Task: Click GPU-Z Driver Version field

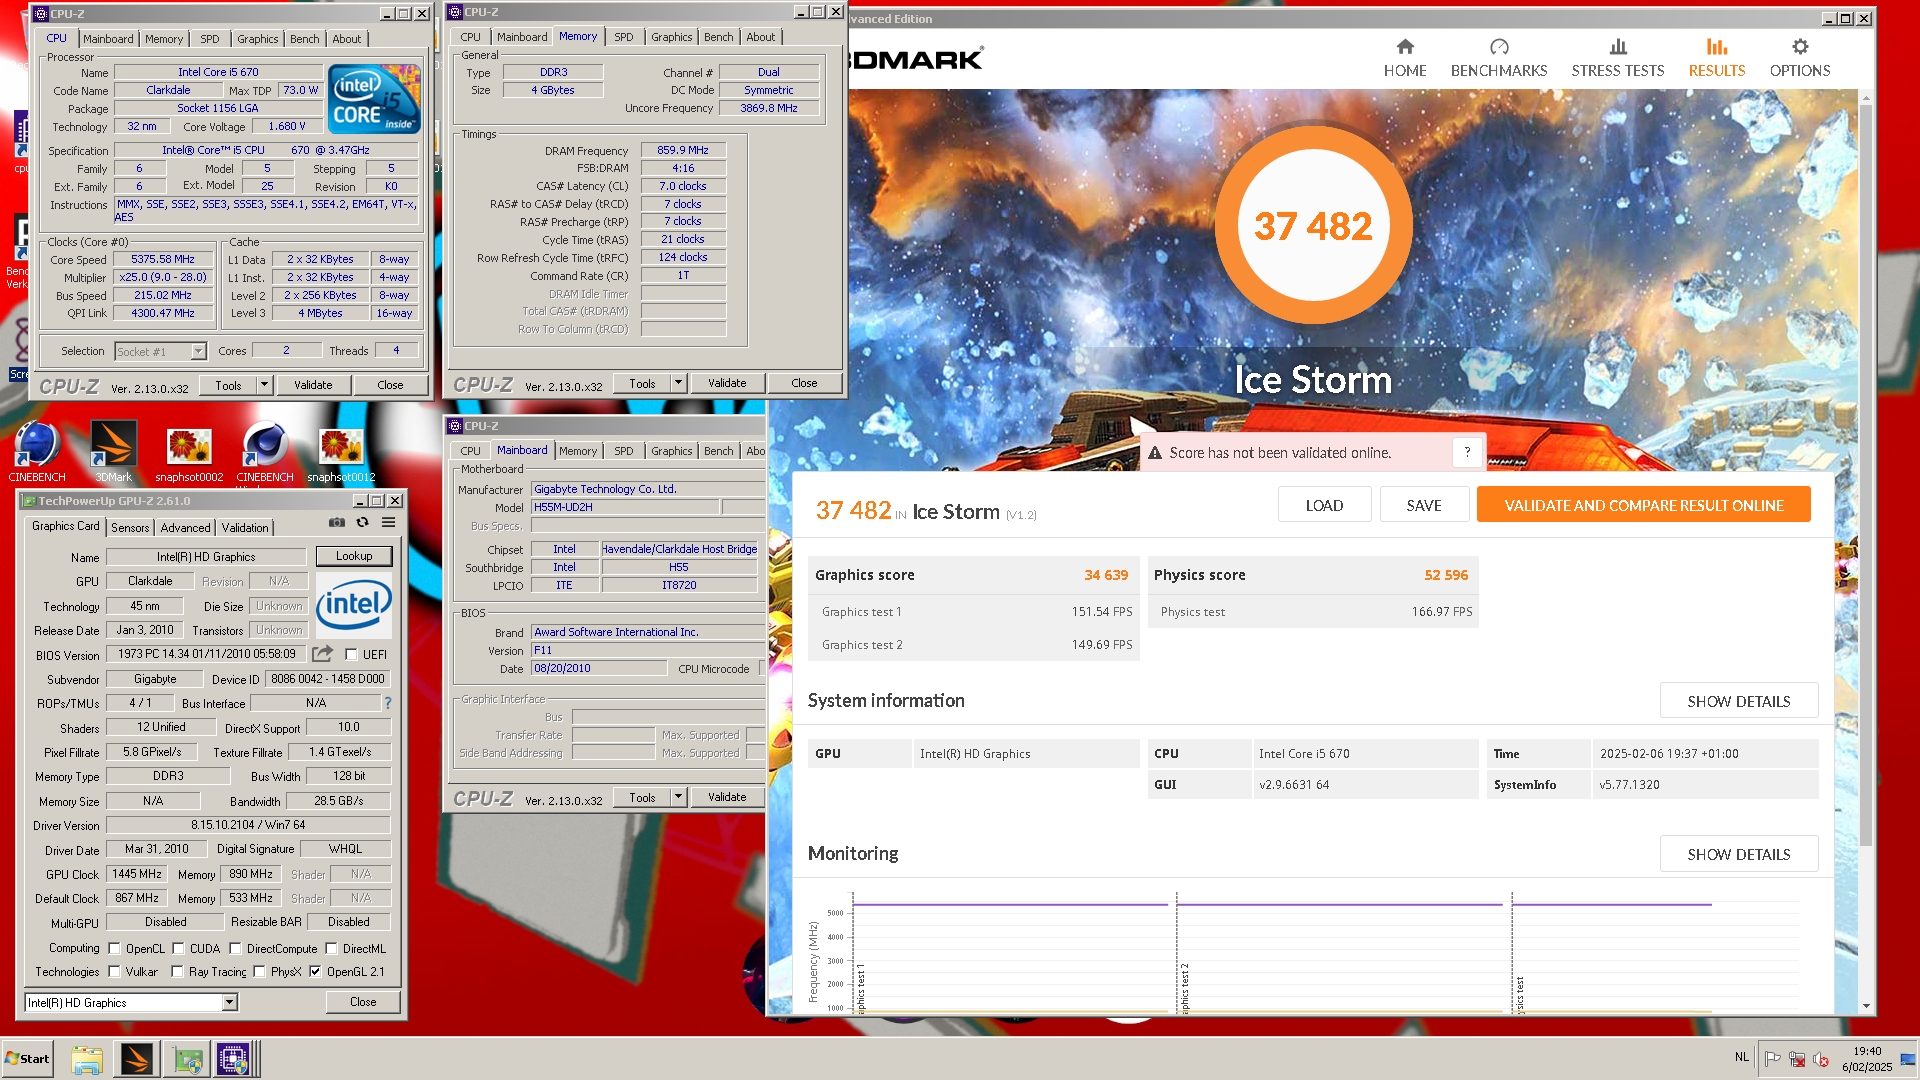Action: click(248, 825)
